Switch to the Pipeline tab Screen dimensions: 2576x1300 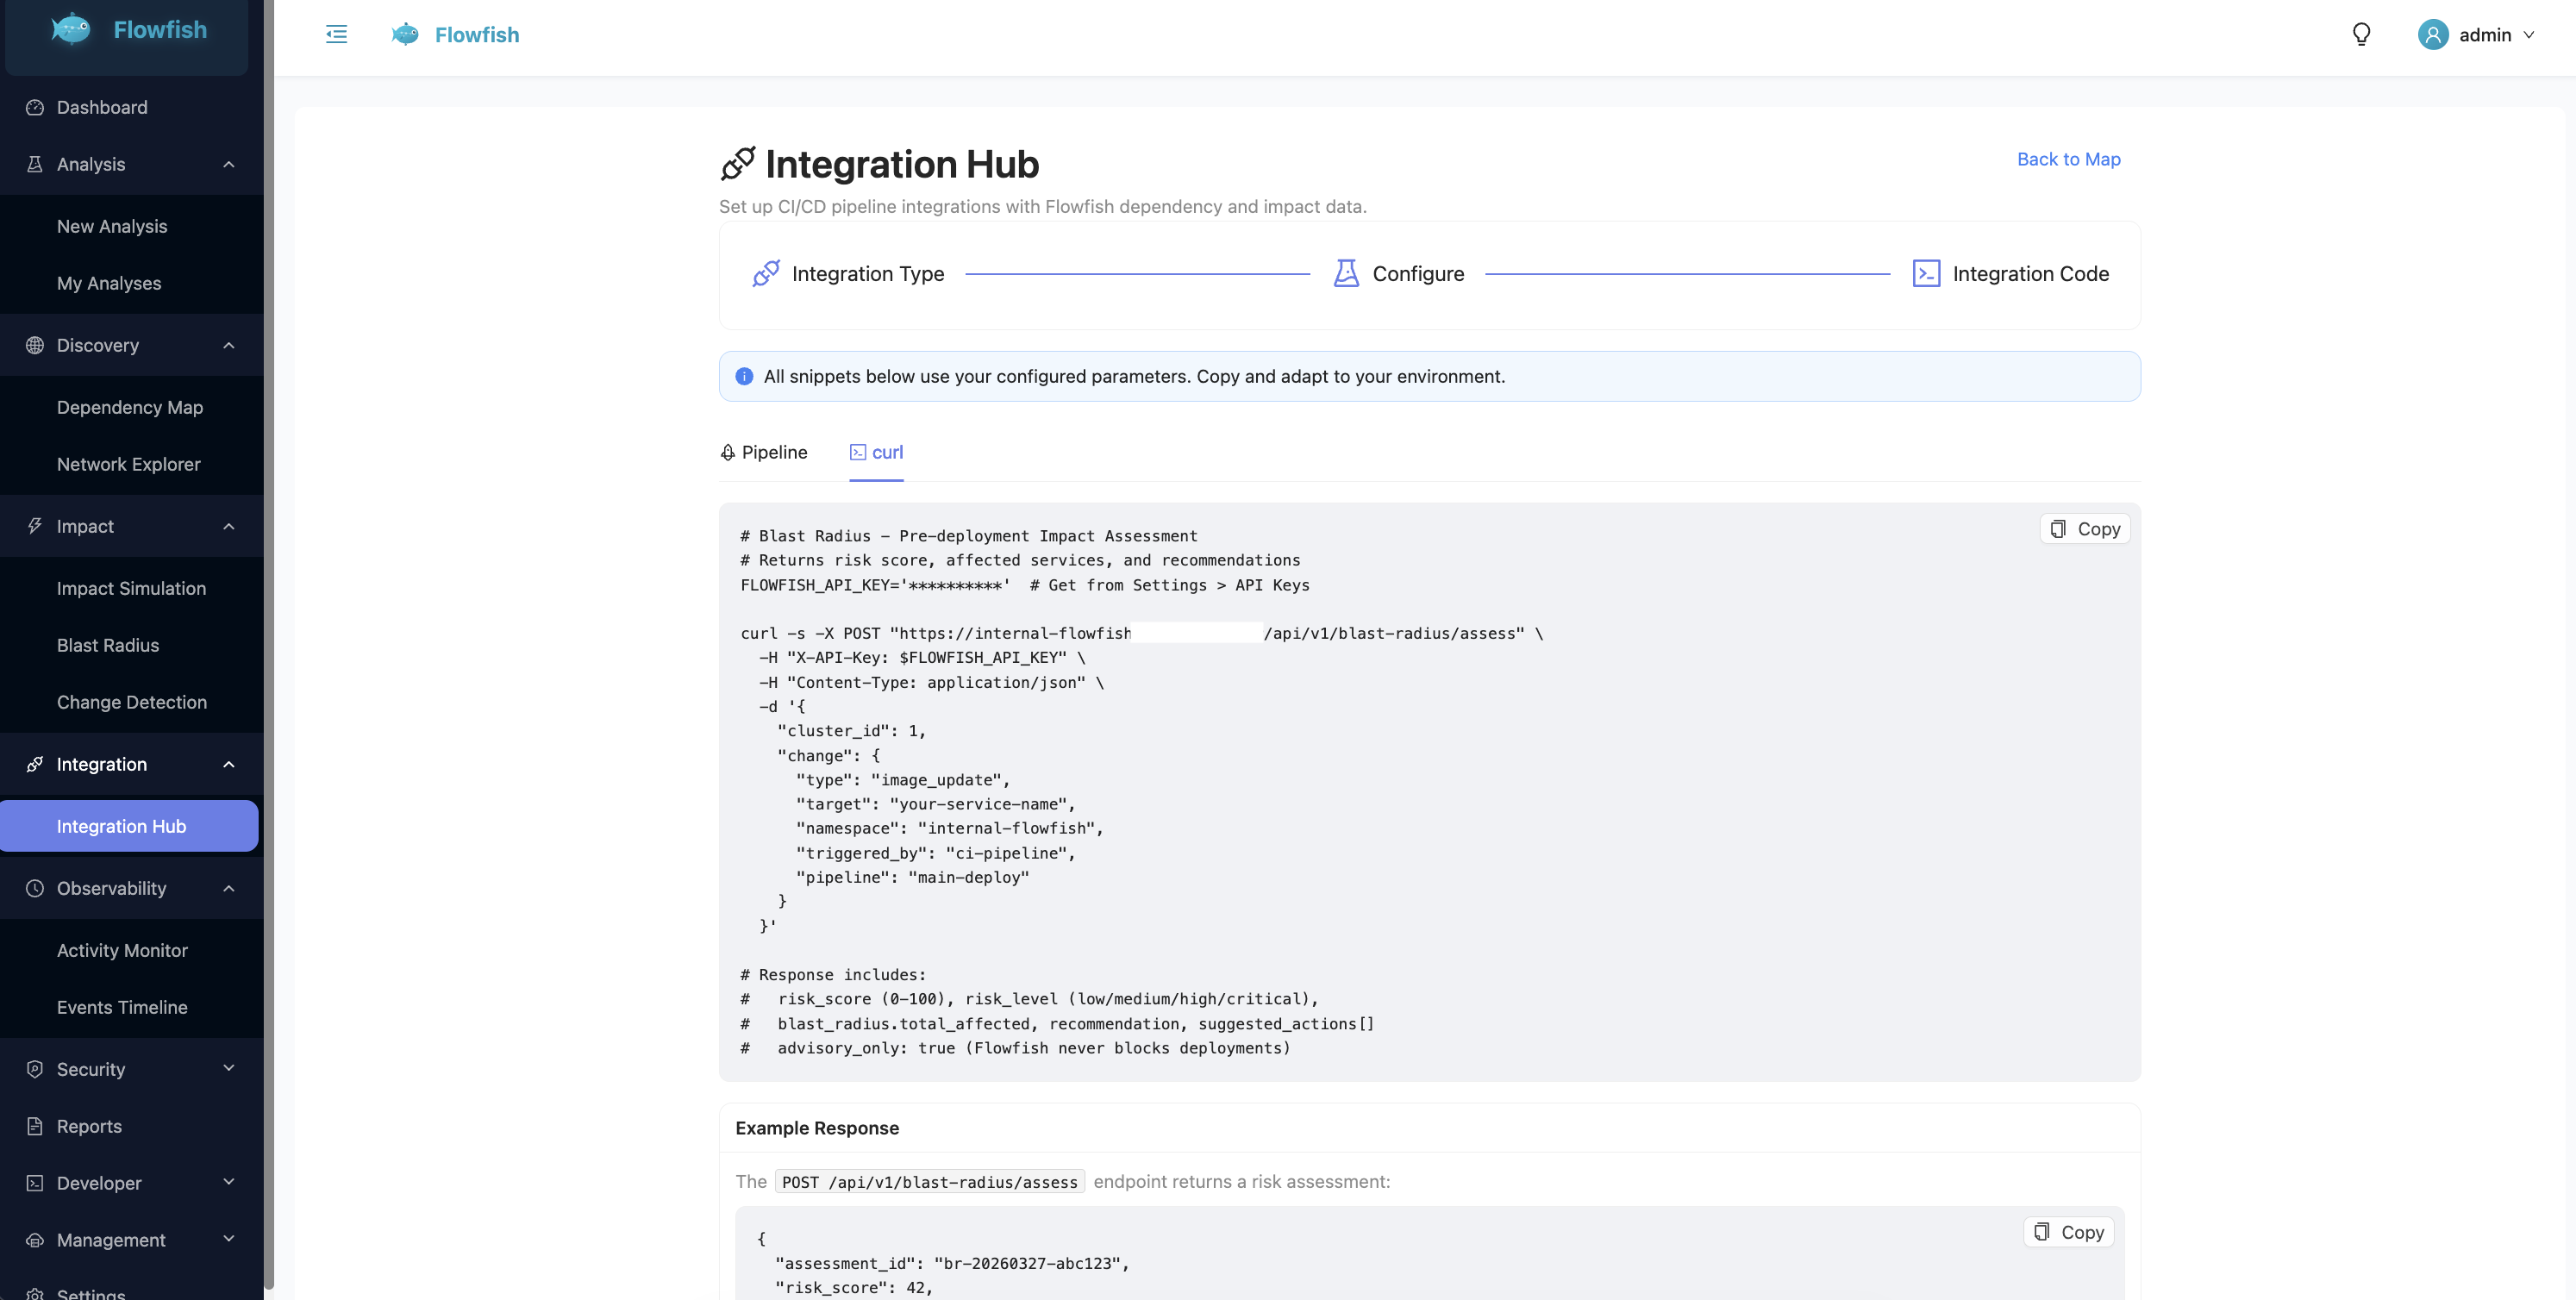pos(764,452)
